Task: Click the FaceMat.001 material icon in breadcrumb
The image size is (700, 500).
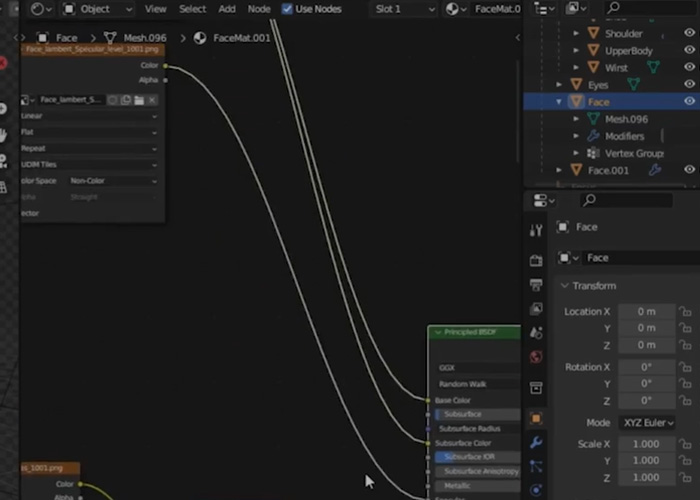Action: click(x=200, y=38)
